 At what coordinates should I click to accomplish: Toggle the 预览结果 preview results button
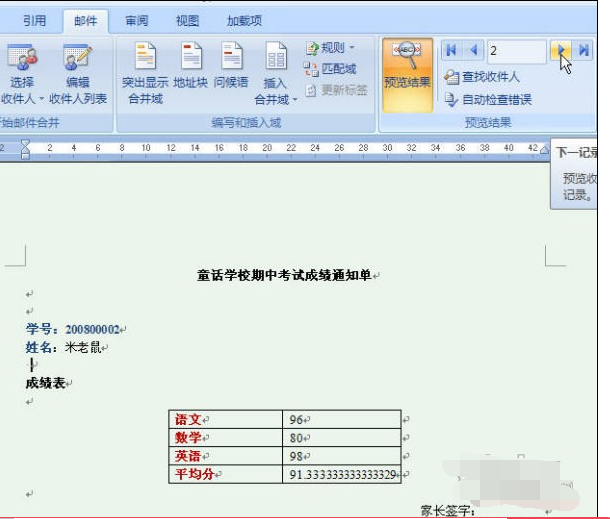pos(407,75)
